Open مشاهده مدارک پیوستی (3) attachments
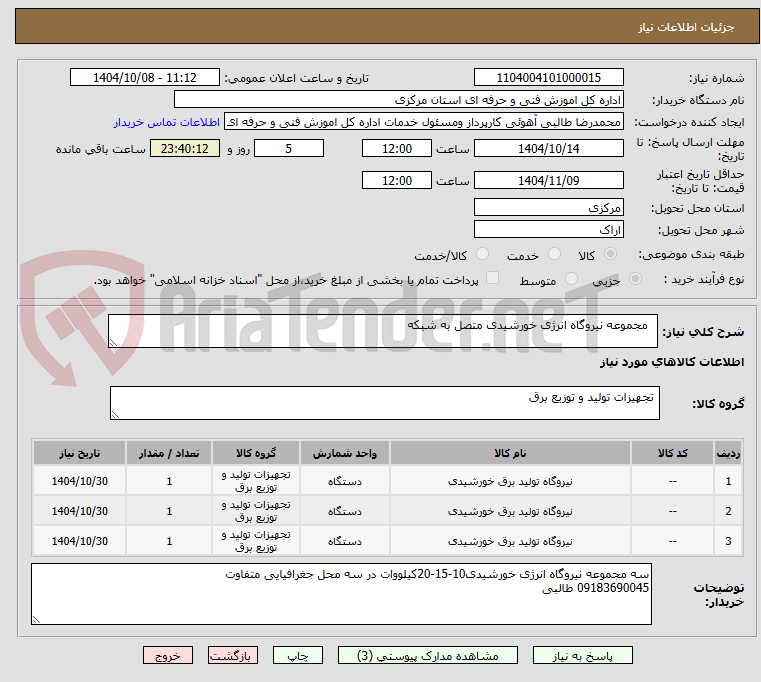This screenshot has height=682, width=761. tap(428, 655)
